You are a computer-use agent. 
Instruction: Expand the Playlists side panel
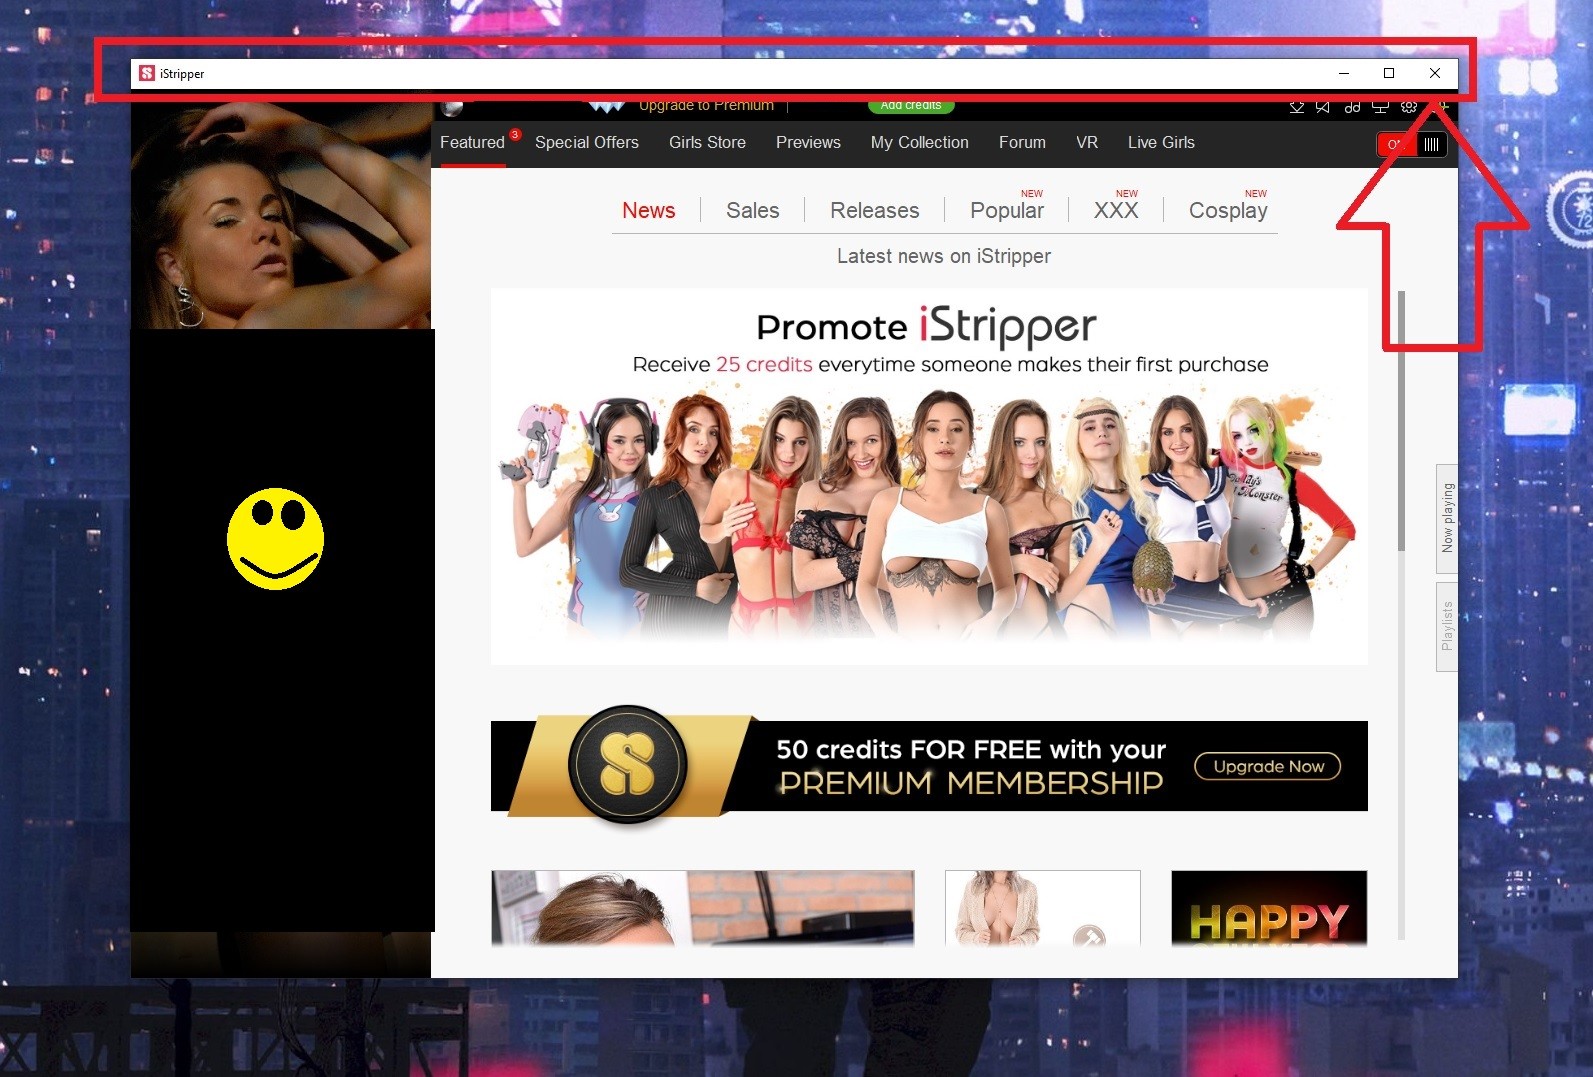(1447, 627)
